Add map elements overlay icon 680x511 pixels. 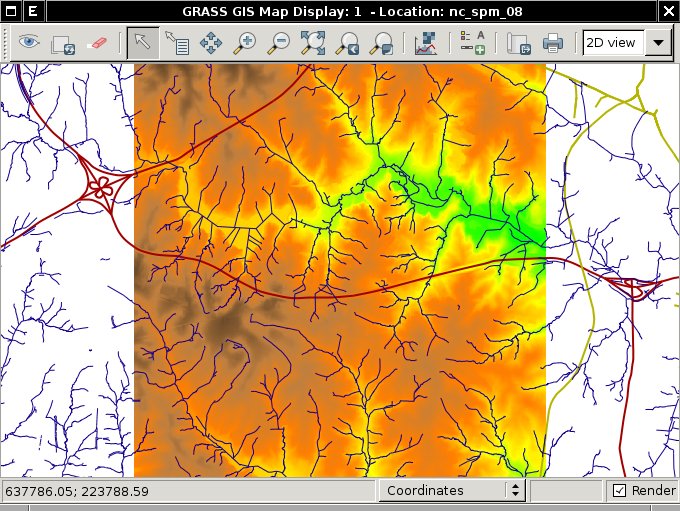tap(472, 43)
